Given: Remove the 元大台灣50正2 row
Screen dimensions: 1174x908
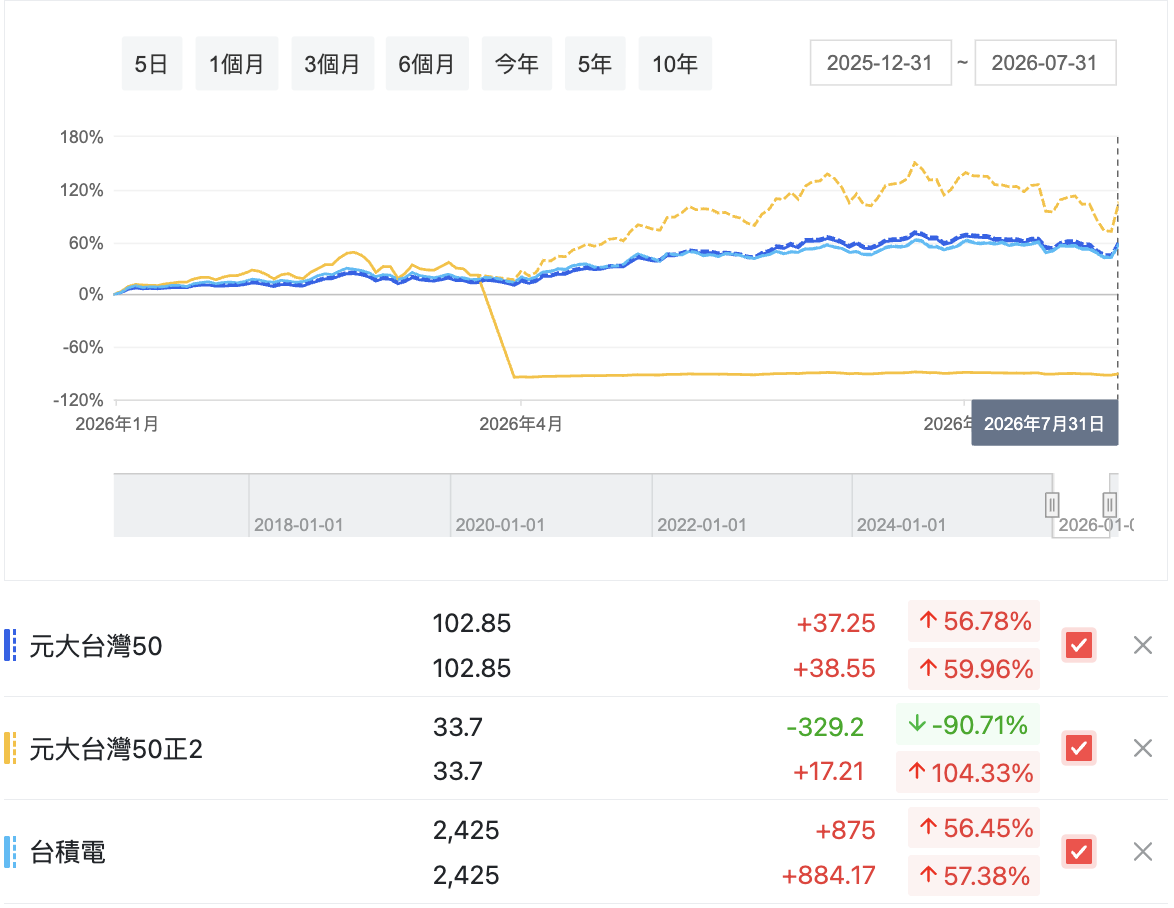Looking at the screenshot, I should (x=1143, y=748).
